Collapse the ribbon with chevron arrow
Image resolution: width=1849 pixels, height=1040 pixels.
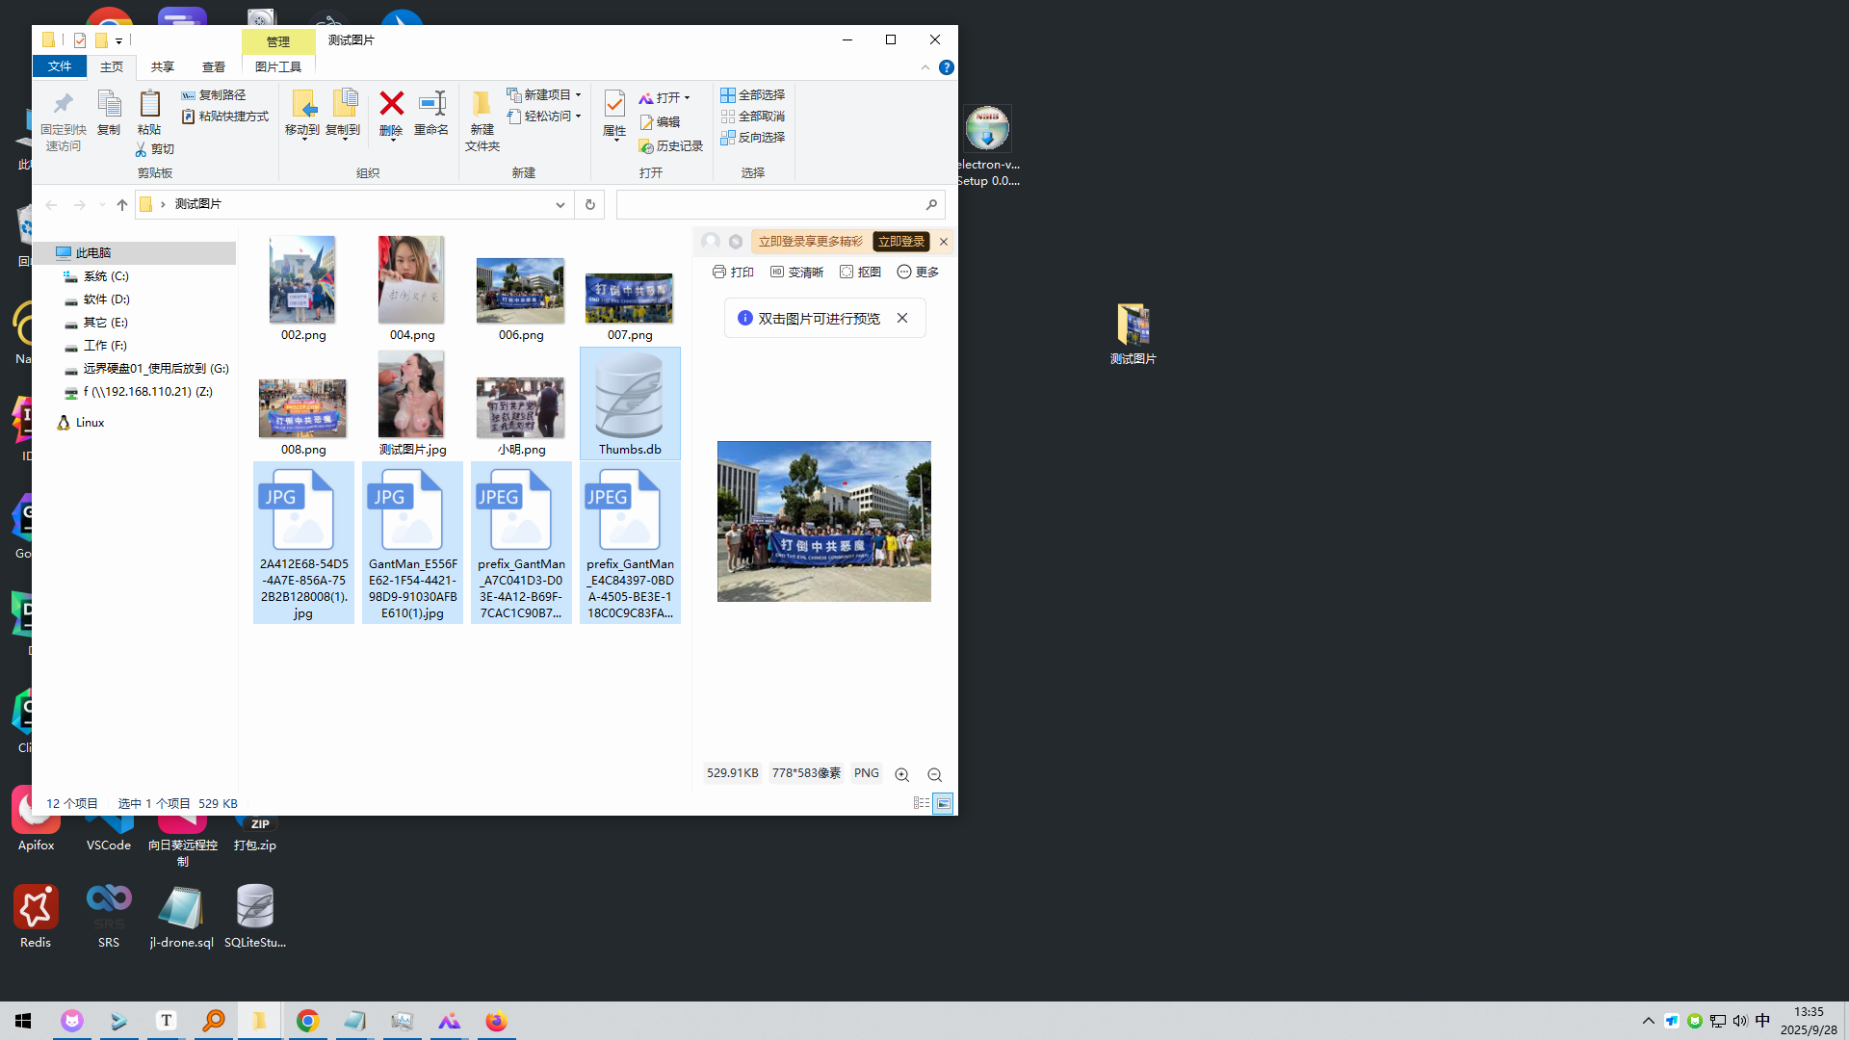[x=925, y=67]
